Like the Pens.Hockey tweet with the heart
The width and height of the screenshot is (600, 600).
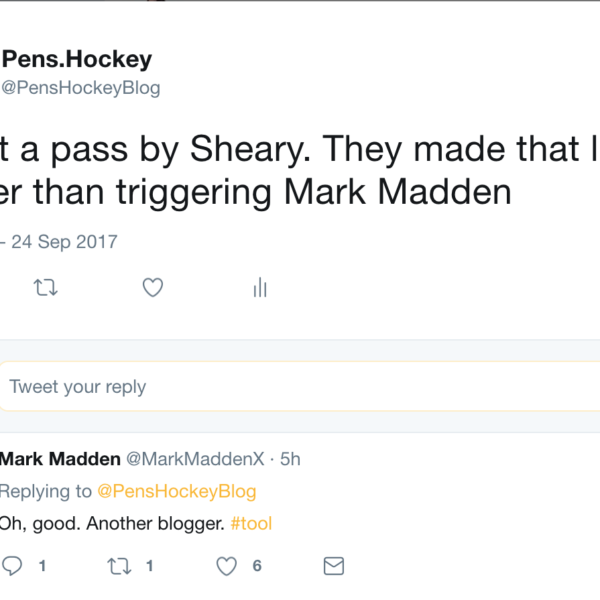tap(152, 288)
